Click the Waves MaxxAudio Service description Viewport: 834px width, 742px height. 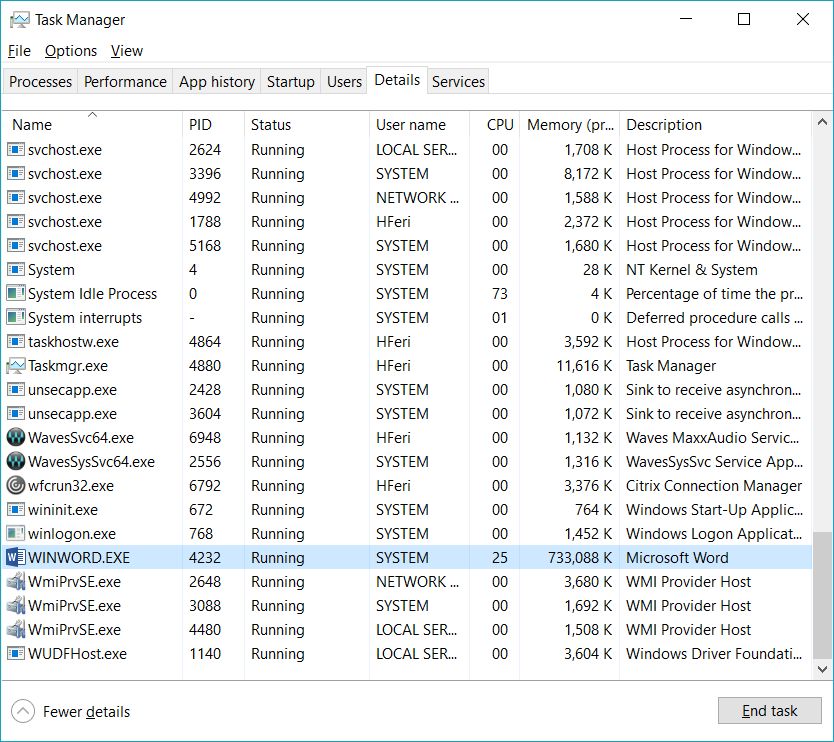(x=712, y=438)
